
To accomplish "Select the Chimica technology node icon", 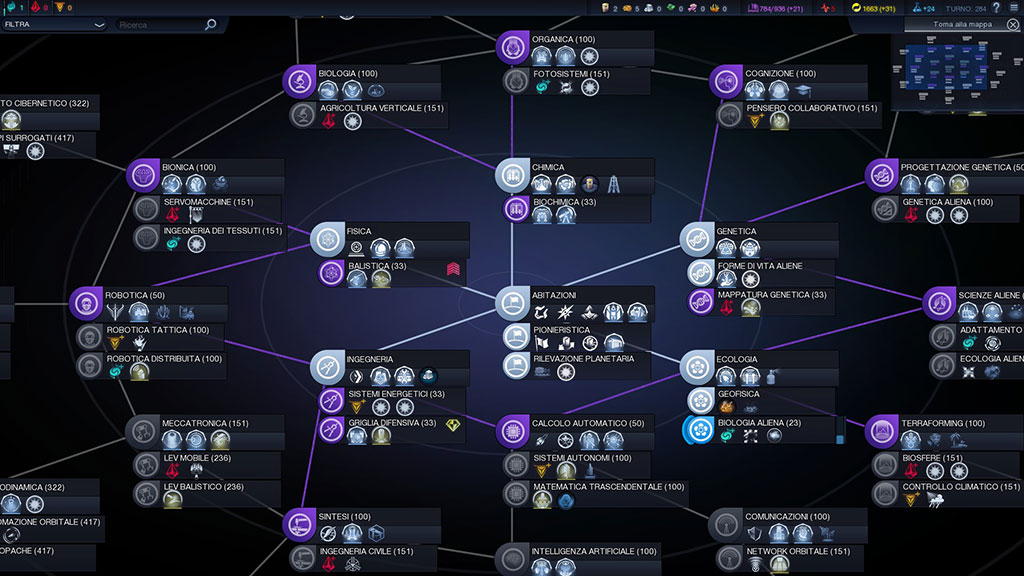I will tap(512, 175).
